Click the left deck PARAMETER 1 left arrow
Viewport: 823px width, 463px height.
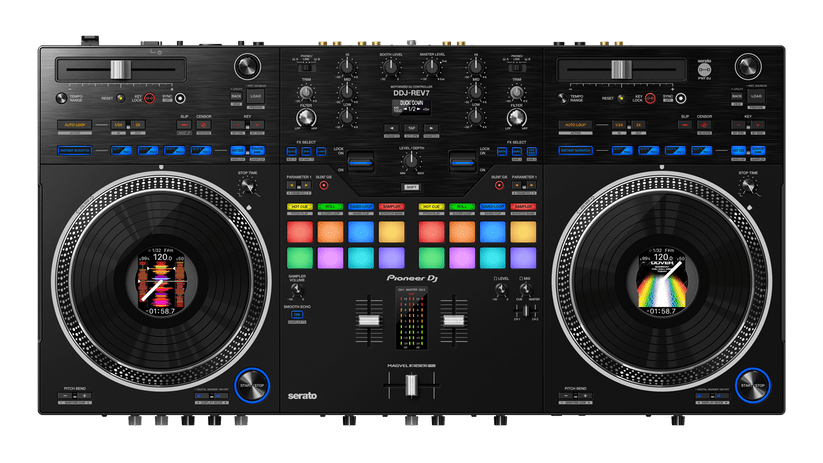(x=291, y=185)
